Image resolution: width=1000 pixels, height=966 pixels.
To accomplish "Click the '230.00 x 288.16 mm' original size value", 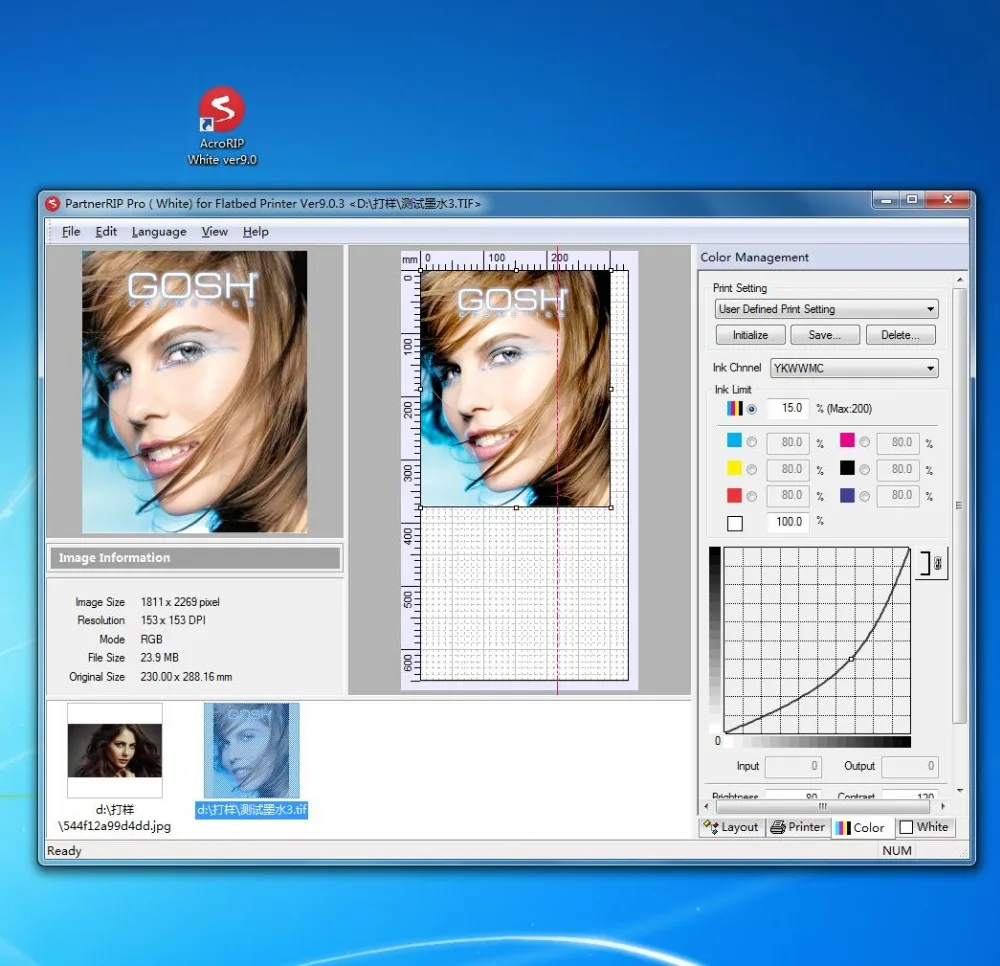I will 186,677.
